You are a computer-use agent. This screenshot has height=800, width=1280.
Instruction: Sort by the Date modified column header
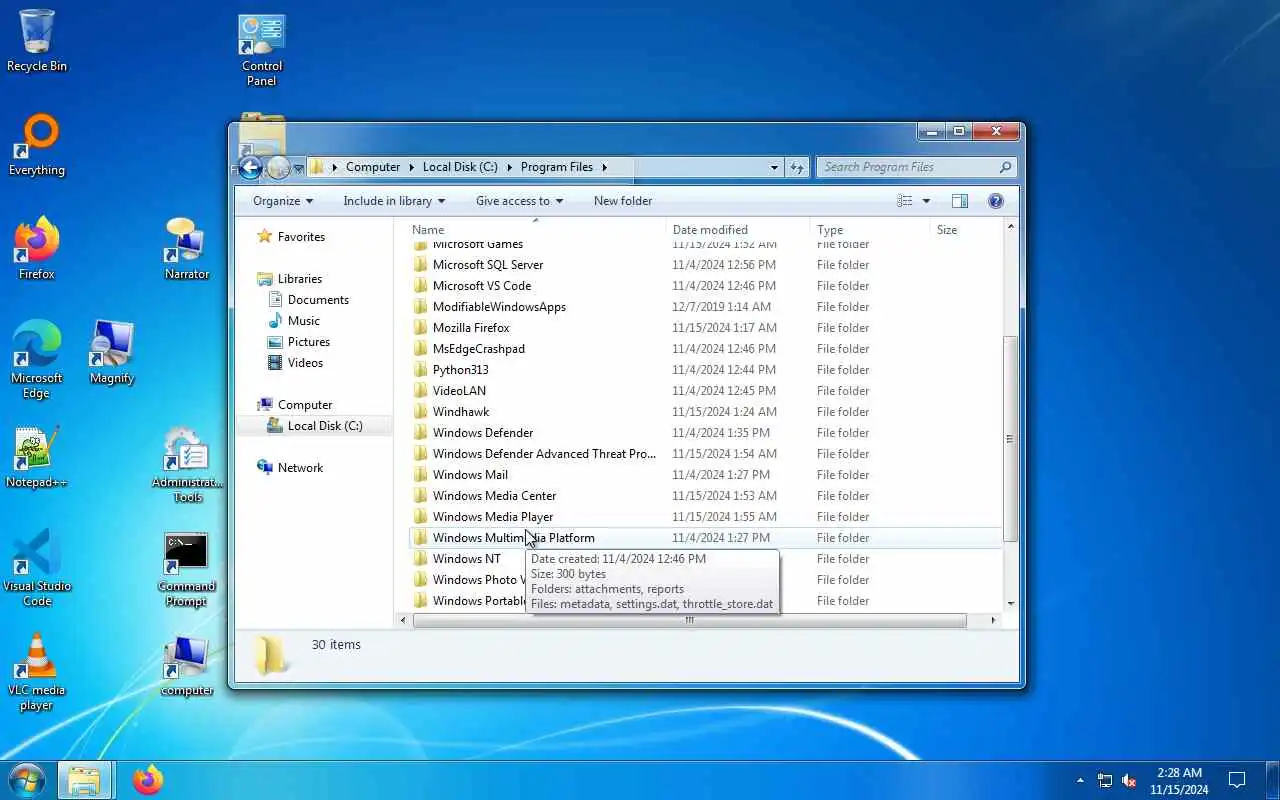coord(737,230)
